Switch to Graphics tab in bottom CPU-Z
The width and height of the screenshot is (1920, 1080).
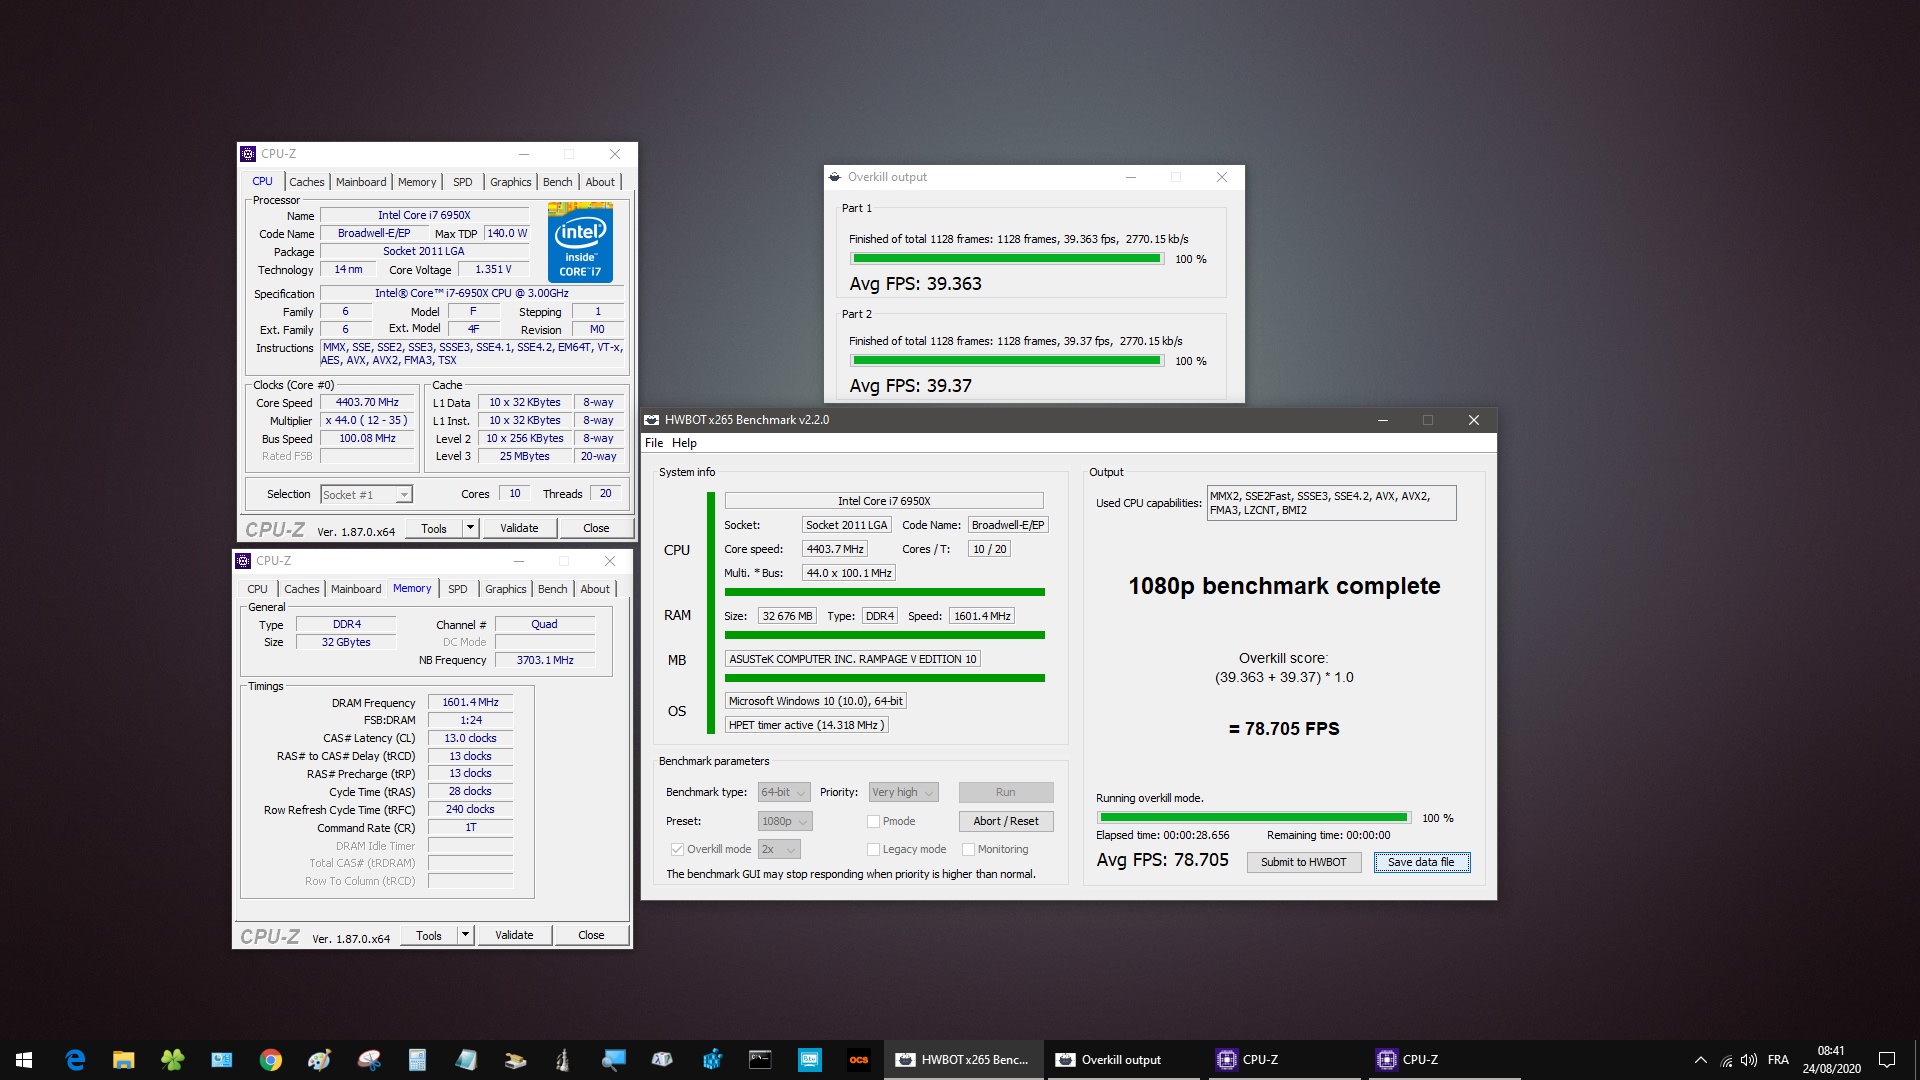click(506, 589)
